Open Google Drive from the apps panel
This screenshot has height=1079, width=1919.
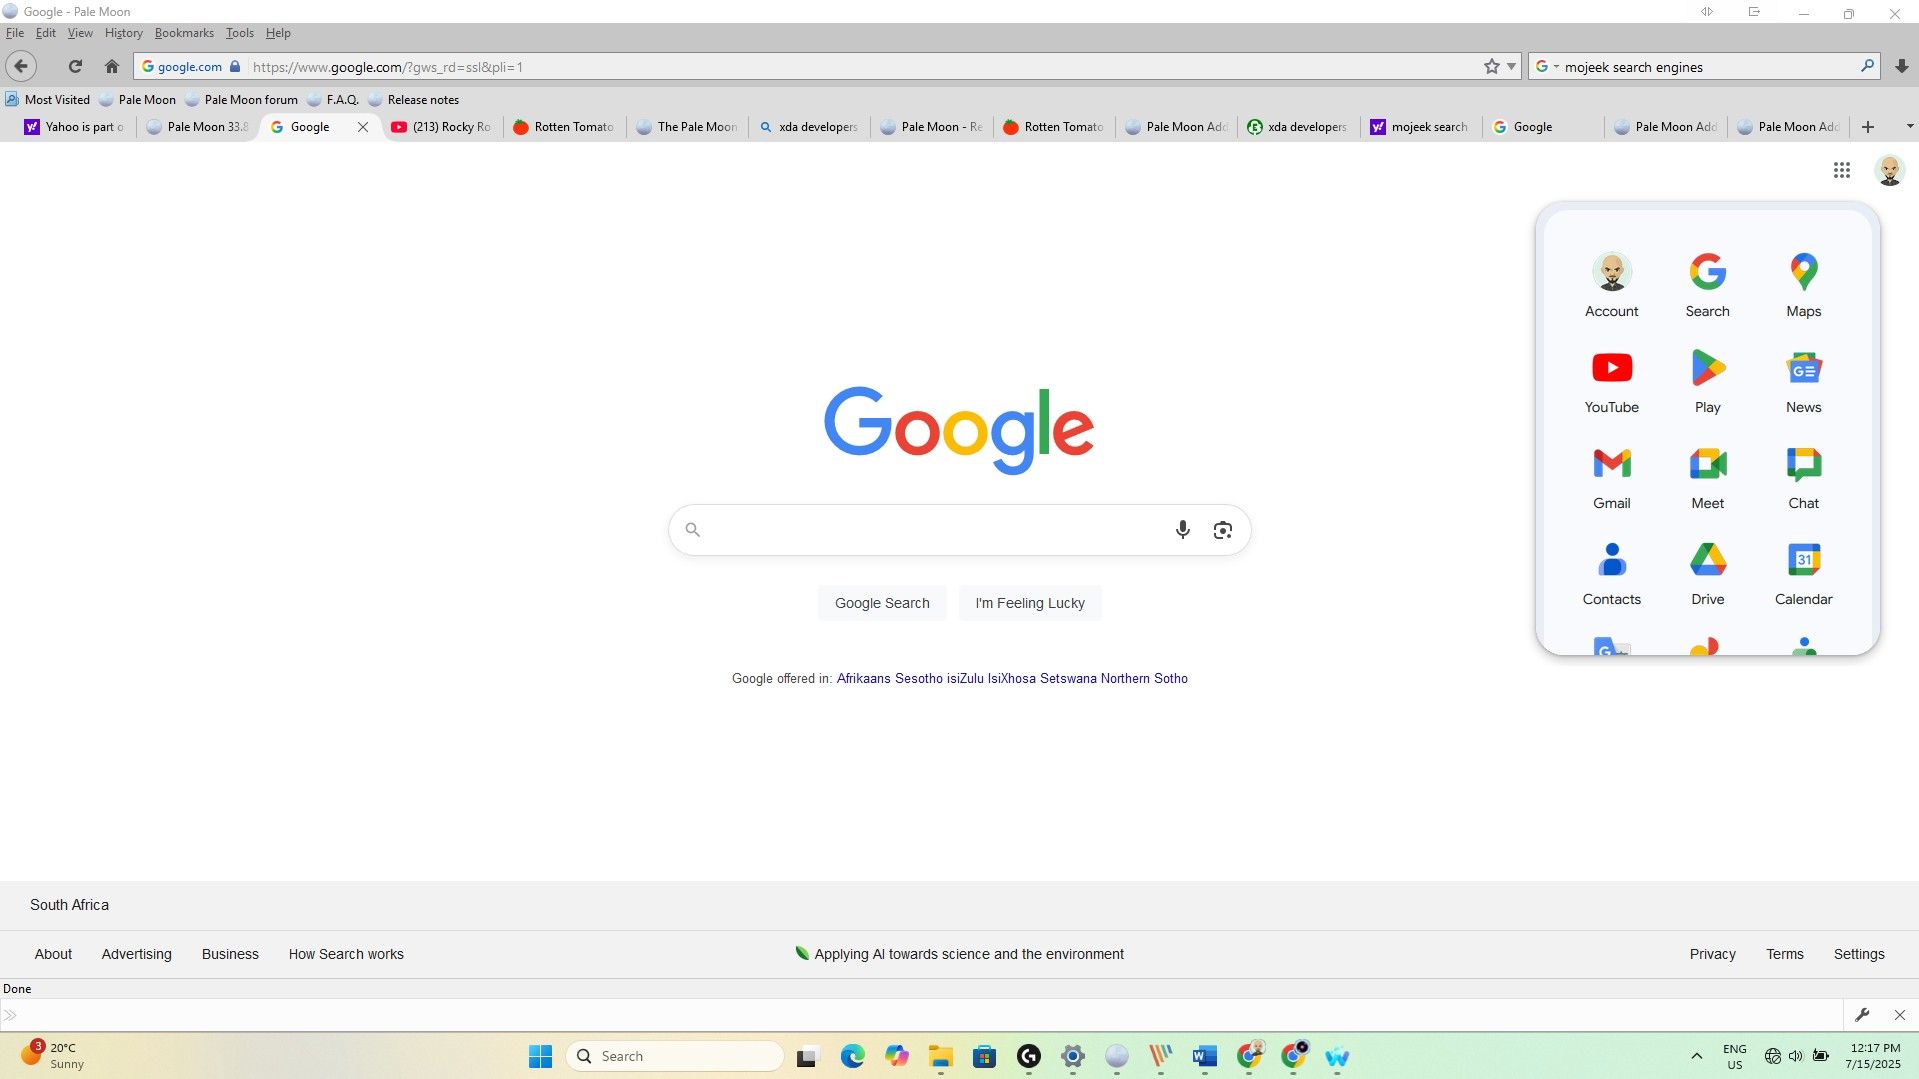click(x=1707, y=574)
